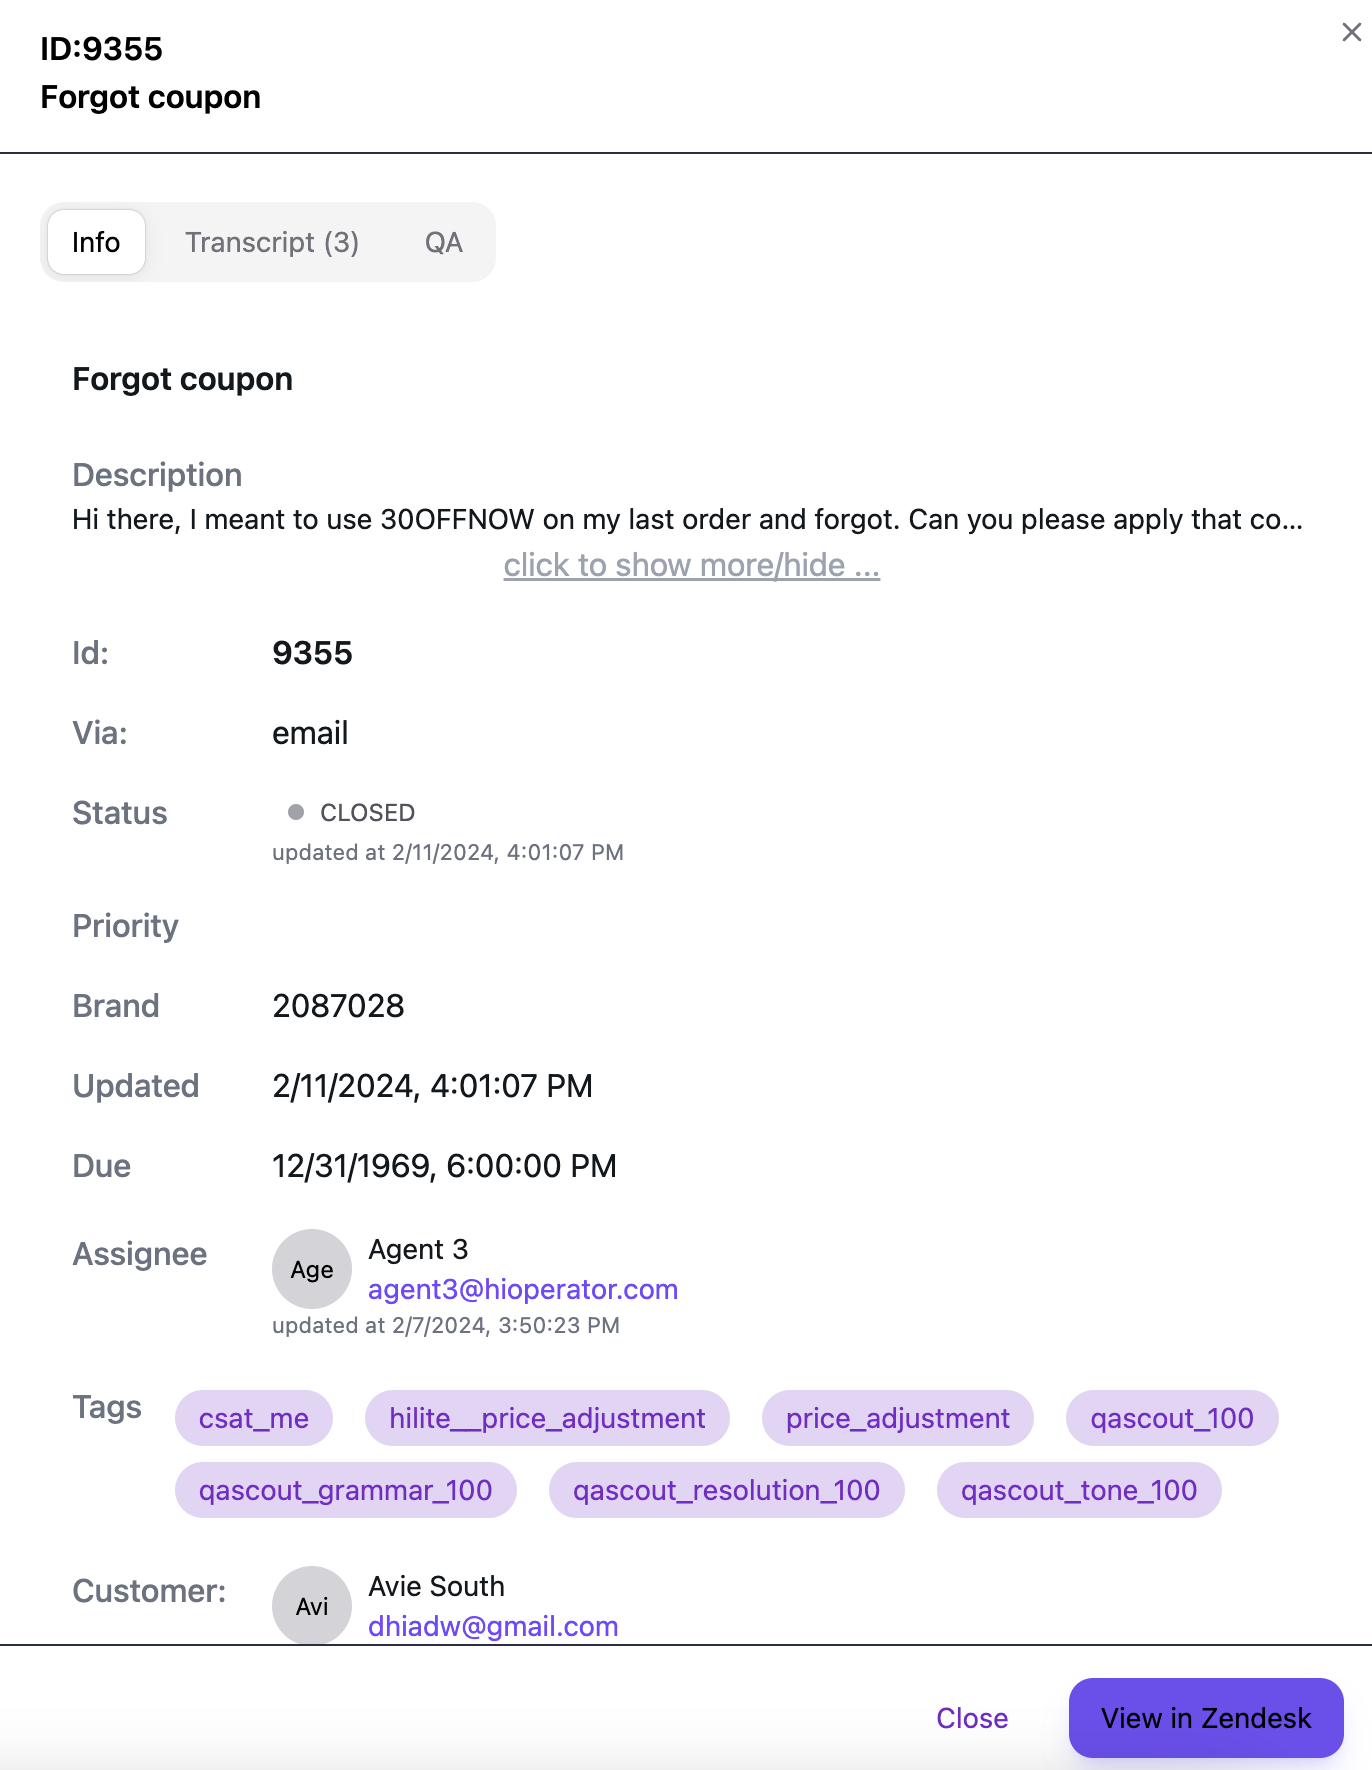
Task: Select the qascout_100 tag
Action: coord(1171,1418)
